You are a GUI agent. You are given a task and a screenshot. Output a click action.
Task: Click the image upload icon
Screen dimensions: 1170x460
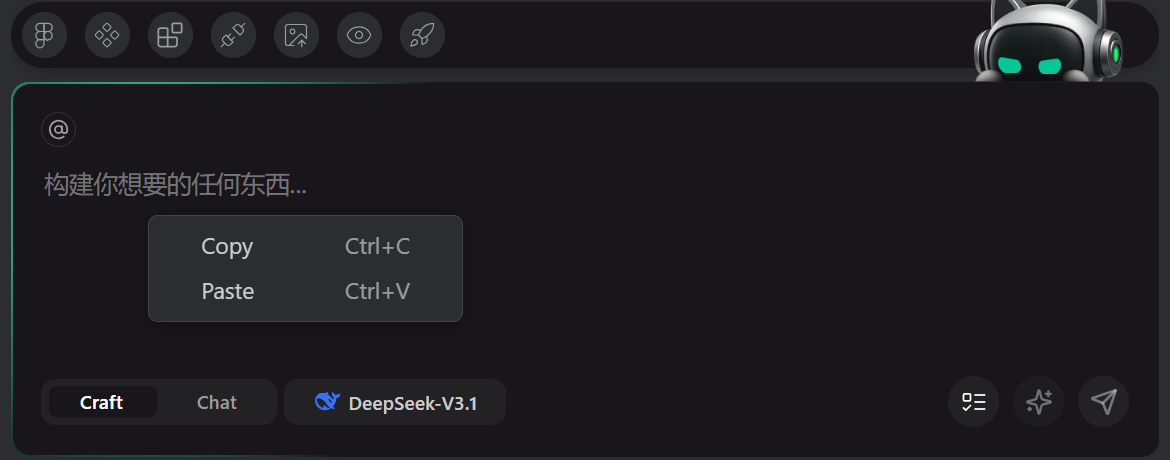[x=296, y=36]
